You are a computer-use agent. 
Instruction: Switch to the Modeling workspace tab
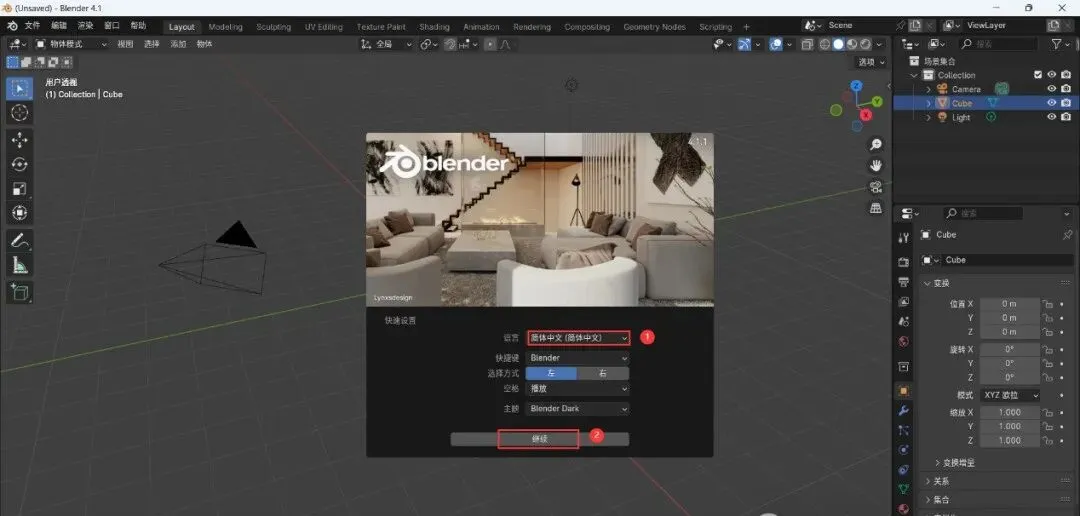click(x=225, y=27)
